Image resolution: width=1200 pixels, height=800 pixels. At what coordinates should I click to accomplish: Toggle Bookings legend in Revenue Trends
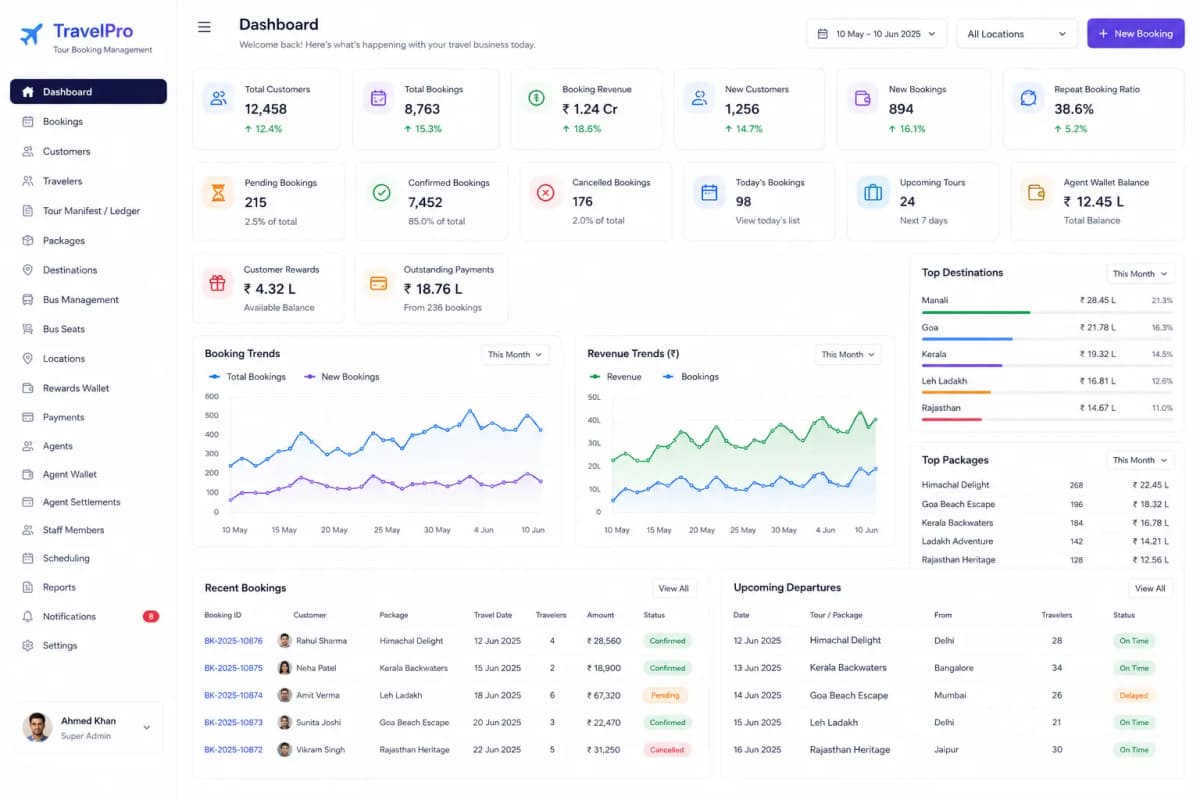[690, 377]
